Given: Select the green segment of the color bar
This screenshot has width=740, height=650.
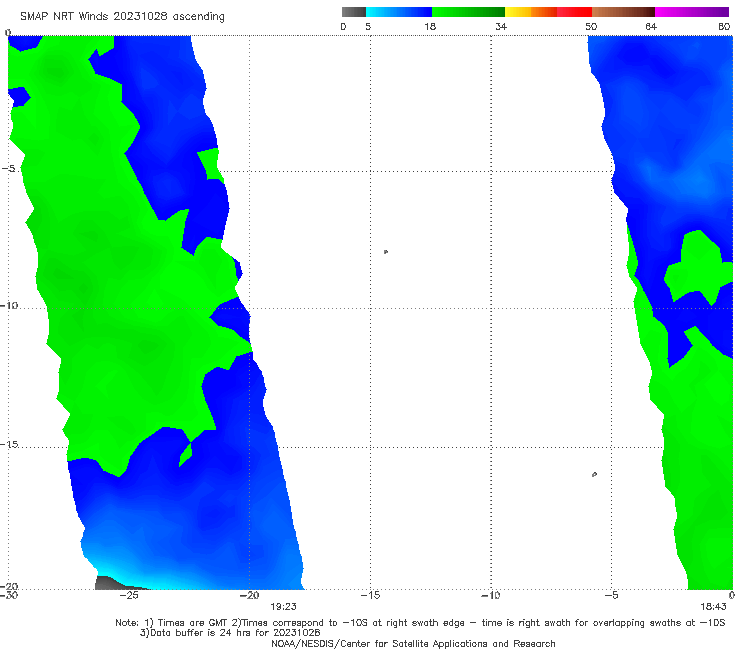Looking at the screenshot, I should pyautogui.click(x=468, y=12).
